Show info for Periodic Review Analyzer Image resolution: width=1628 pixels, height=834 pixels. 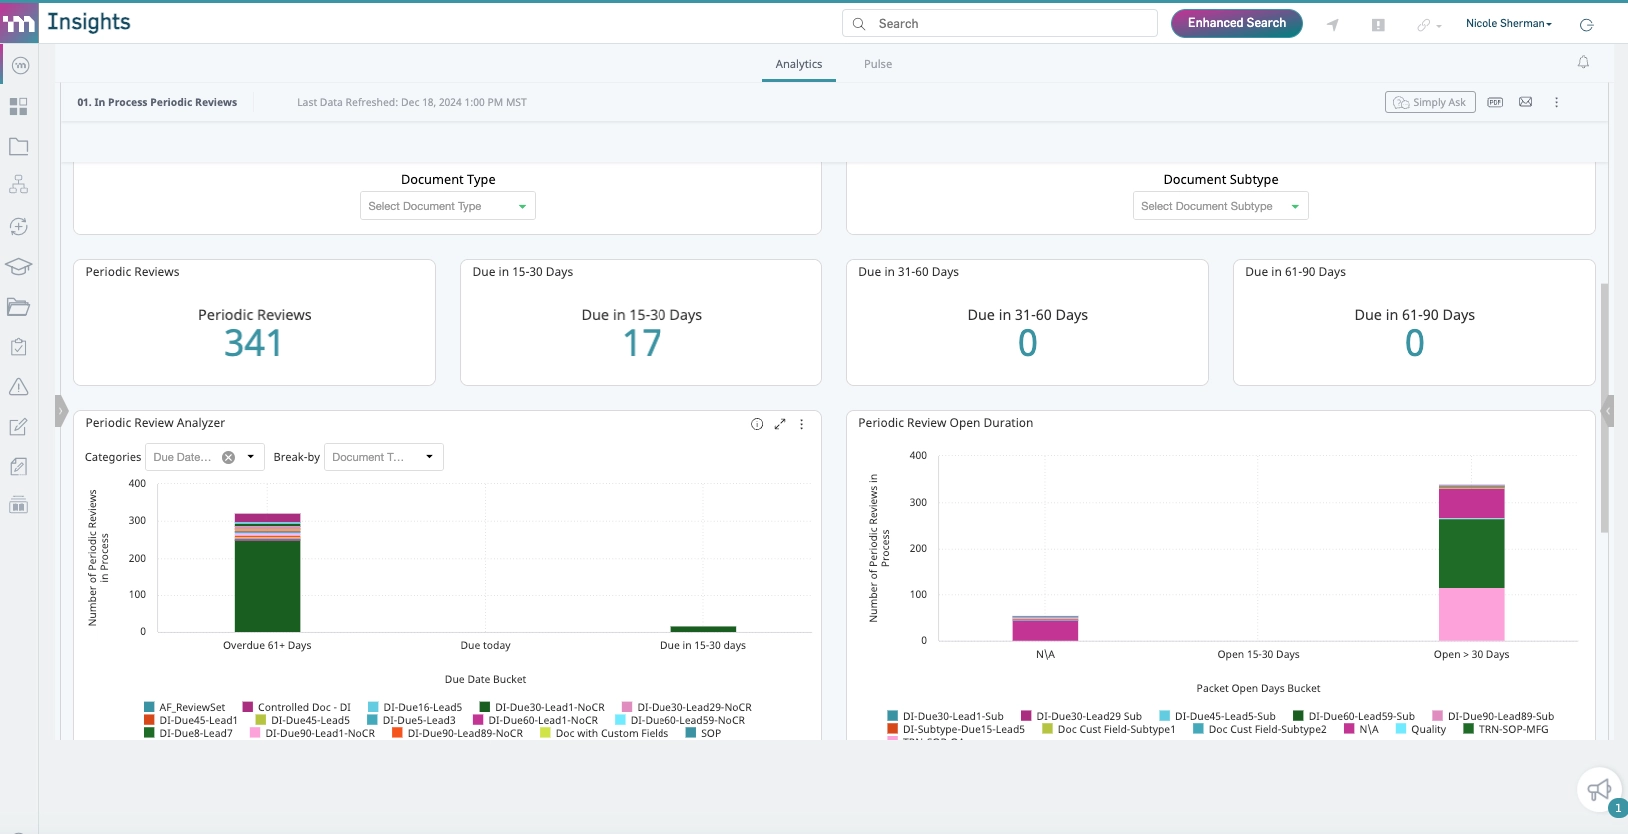pyautogui.click(x=757, y=424)
